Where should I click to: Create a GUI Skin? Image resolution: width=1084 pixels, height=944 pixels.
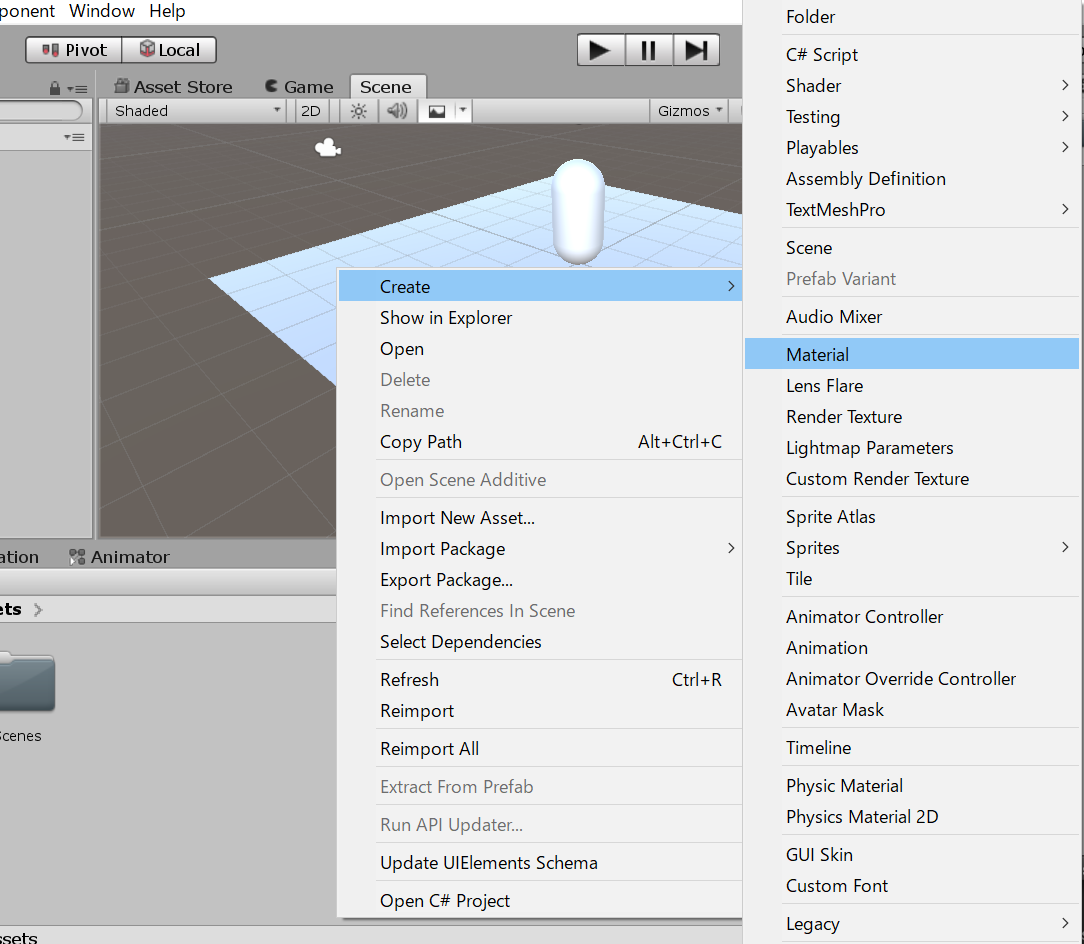point(912,854)
